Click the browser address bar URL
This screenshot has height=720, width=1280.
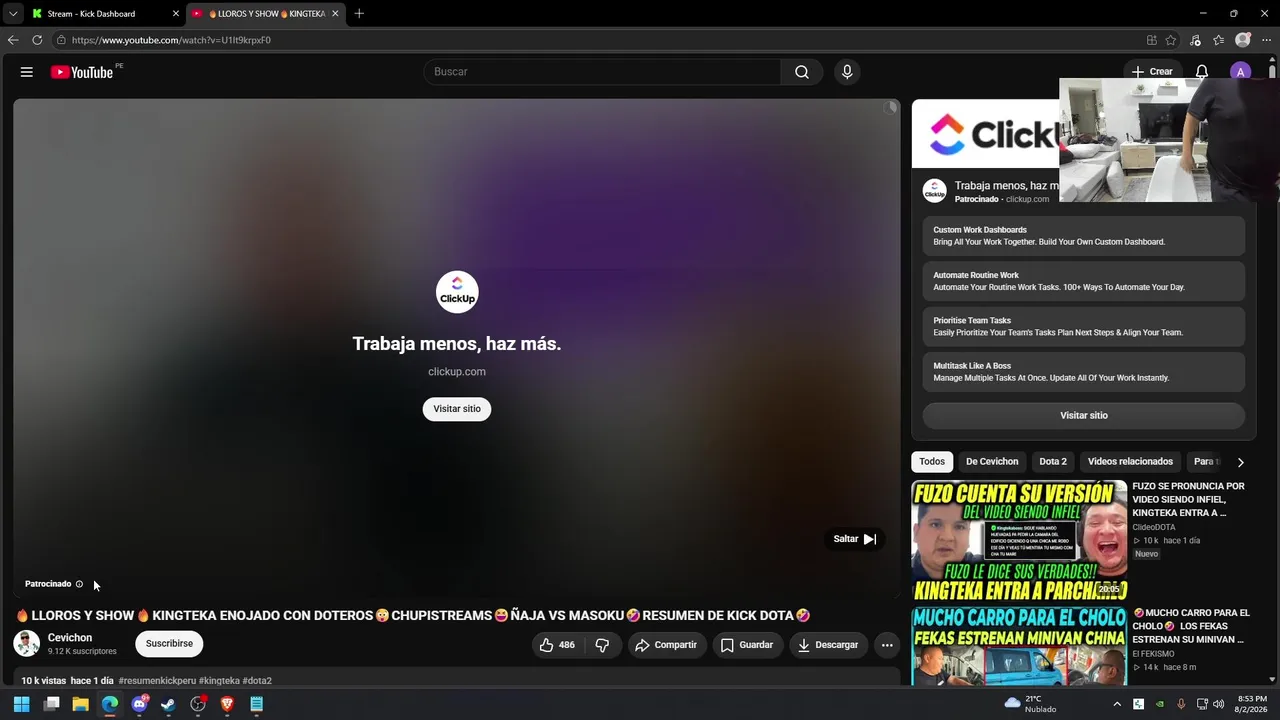(x=171, y=40)
